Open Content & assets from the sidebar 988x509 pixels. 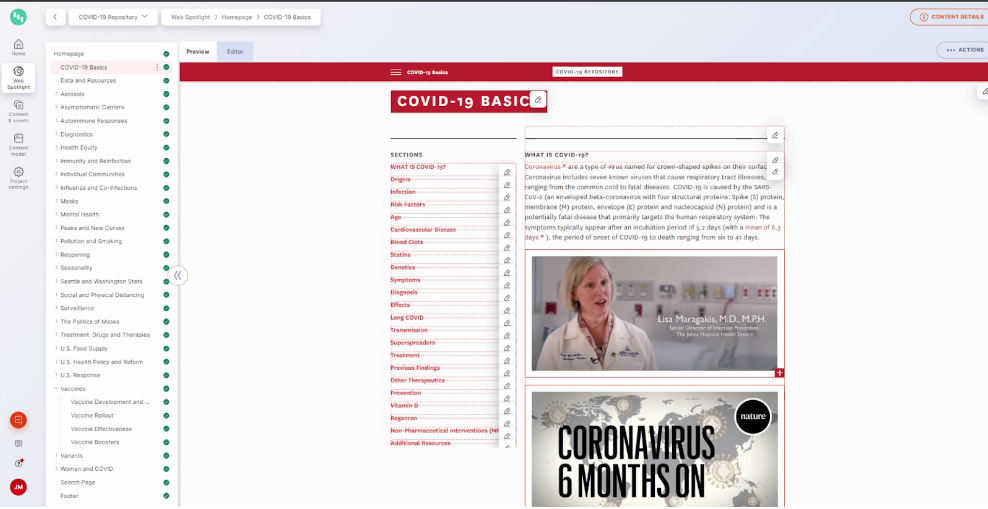[x=18, y=111]
